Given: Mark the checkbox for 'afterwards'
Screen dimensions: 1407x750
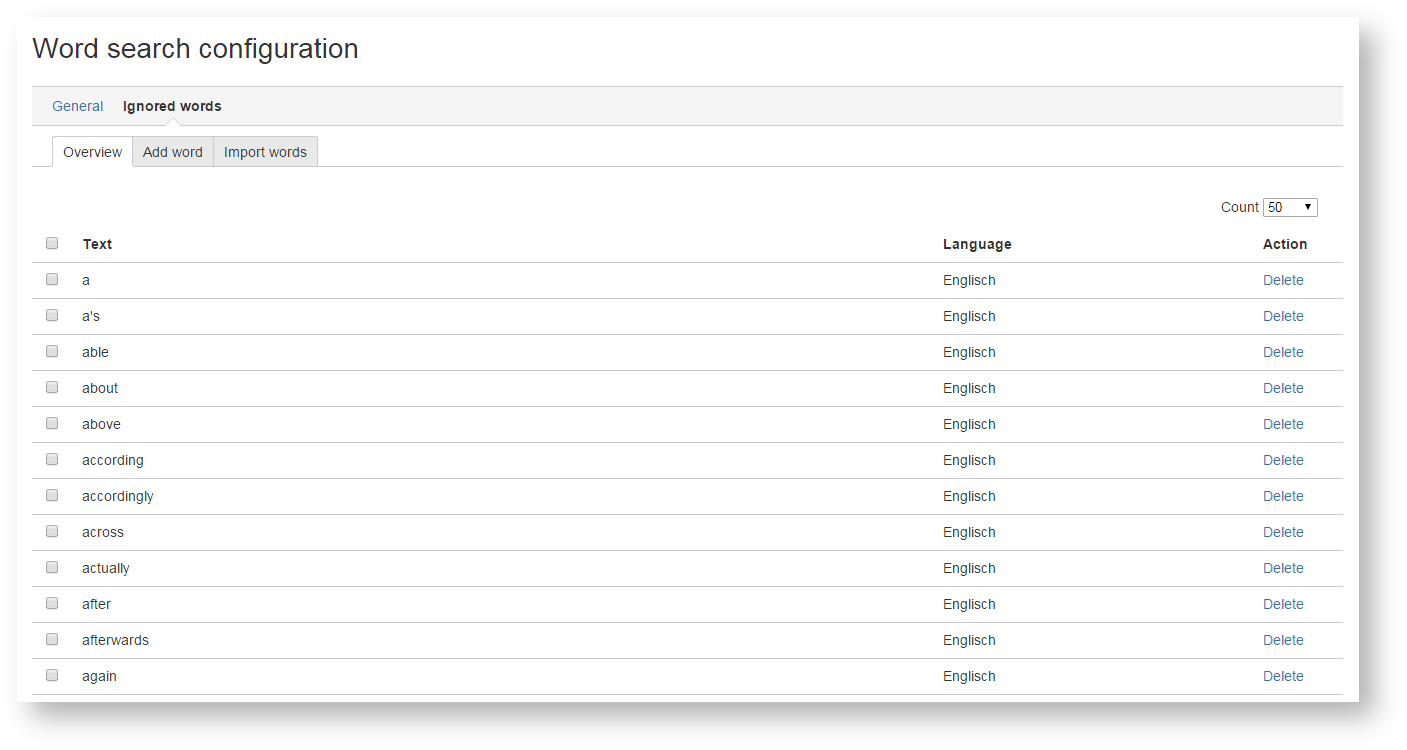Looking at the screenshot, I should (x=52, y=639).
